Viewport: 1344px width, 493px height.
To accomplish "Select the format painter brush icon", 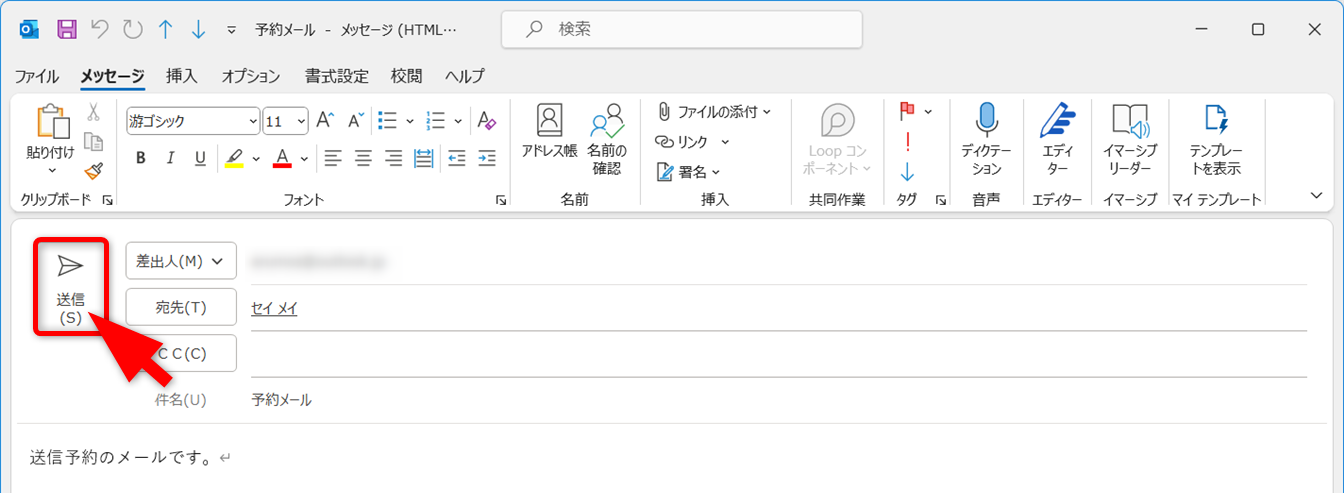I will 93,172.
